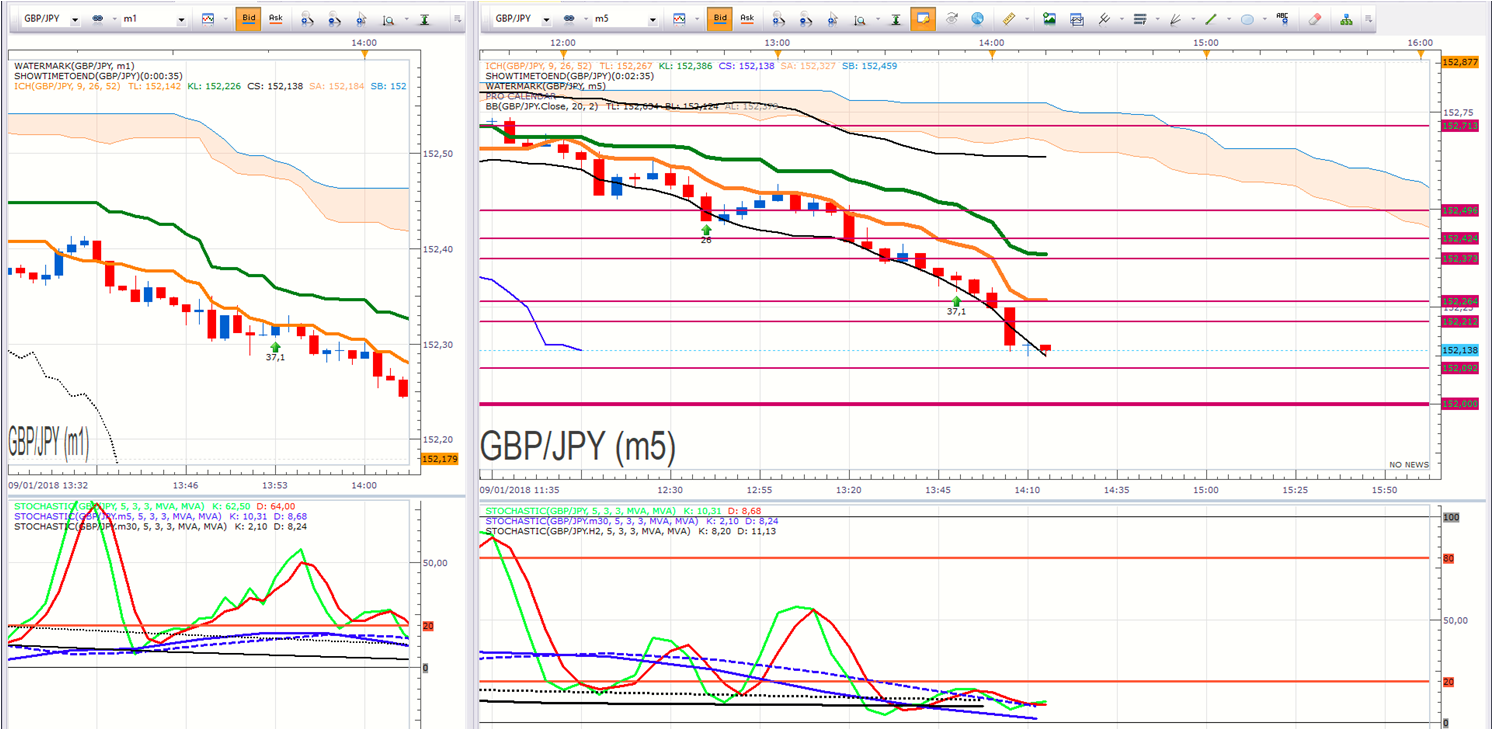Click the 152,000 horizontal level label
This screenshot has height=730, width=1493.
coord(1461,404)
